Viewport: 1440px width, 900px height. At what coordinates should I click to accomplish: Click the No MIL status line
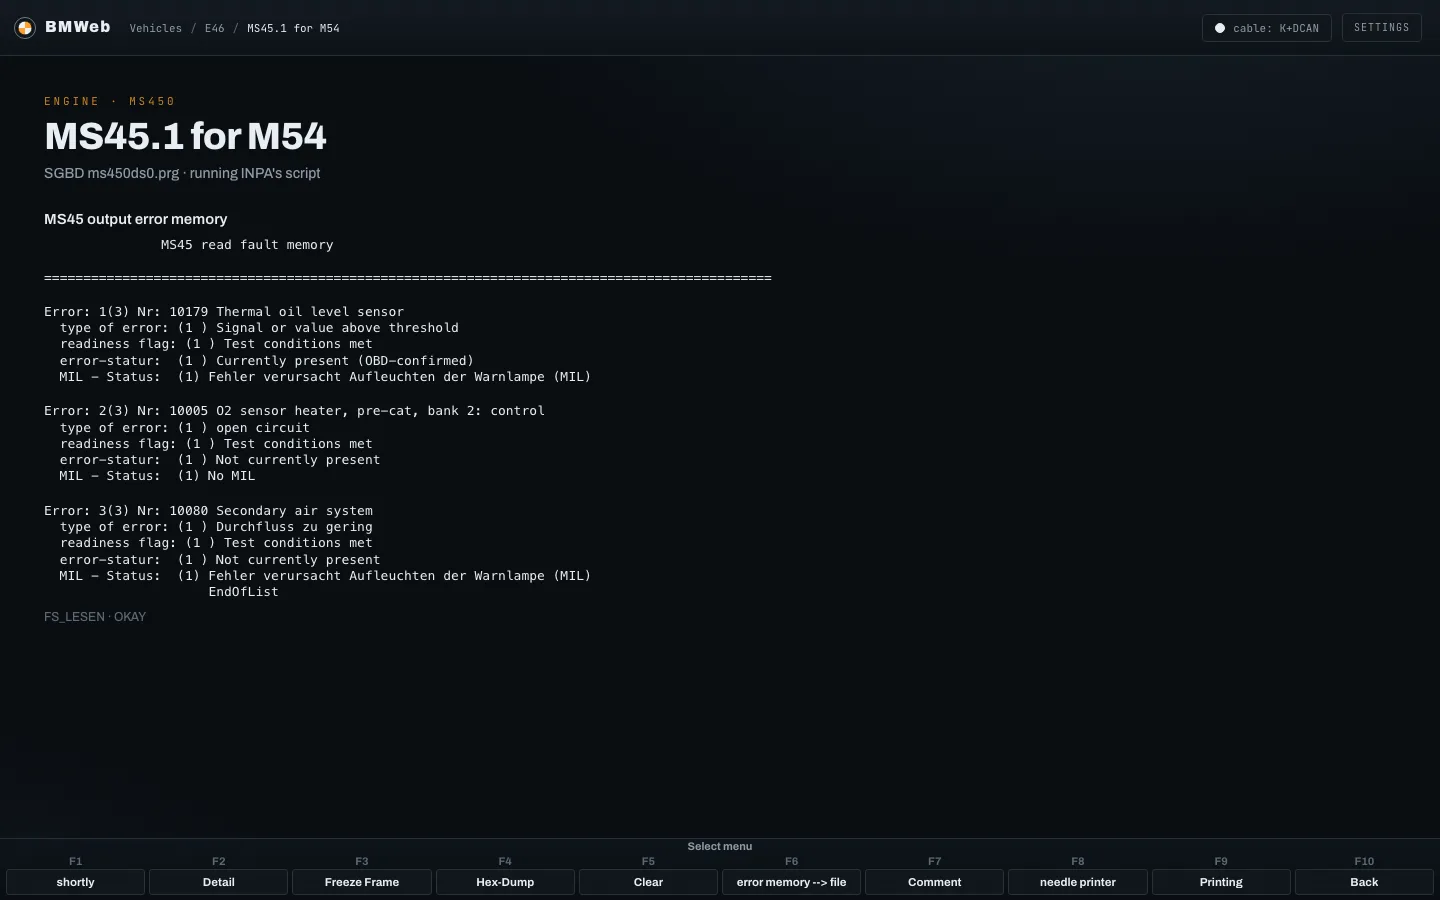157,476
